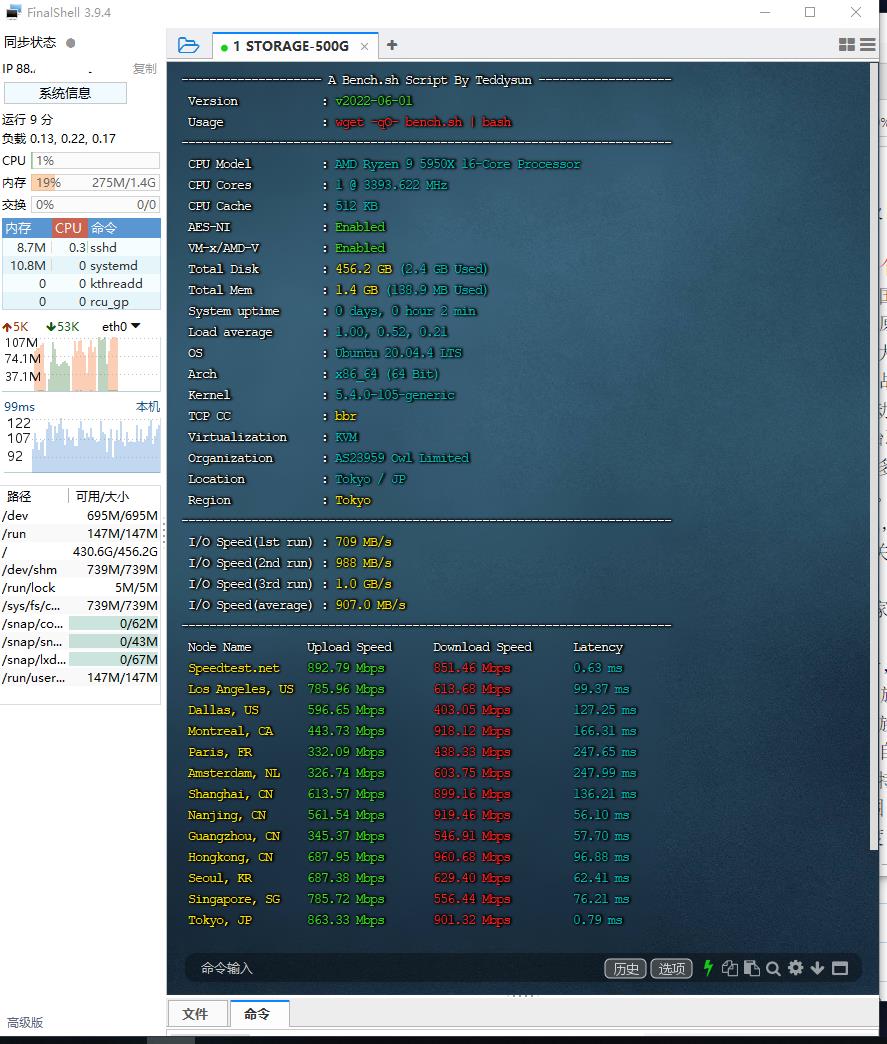Screen dimensions: 887x1044
Task: Select the kthreadd process row
Action: [81, 283]
